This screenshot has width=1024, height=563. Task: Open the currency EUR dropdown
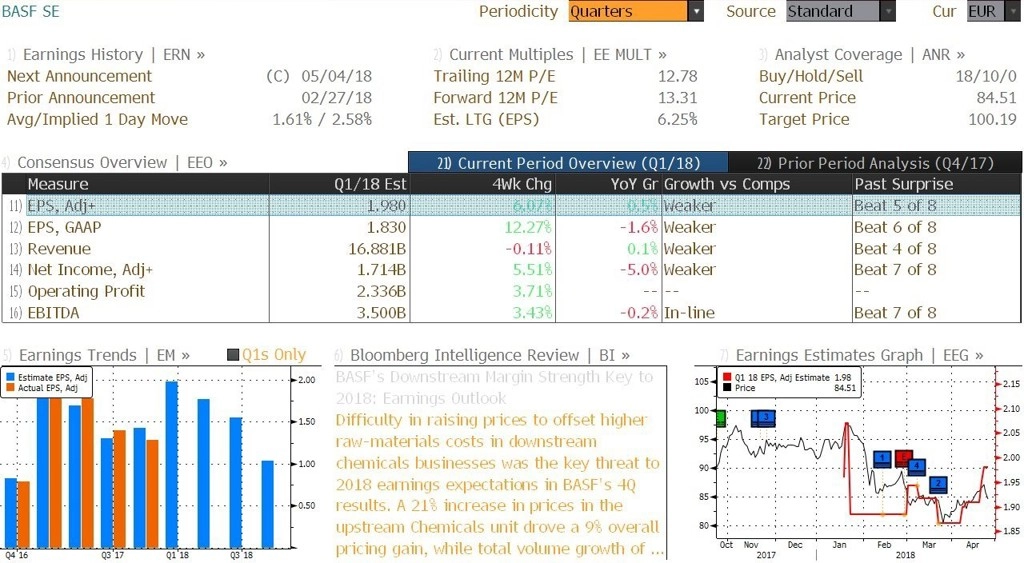[993, 11]
